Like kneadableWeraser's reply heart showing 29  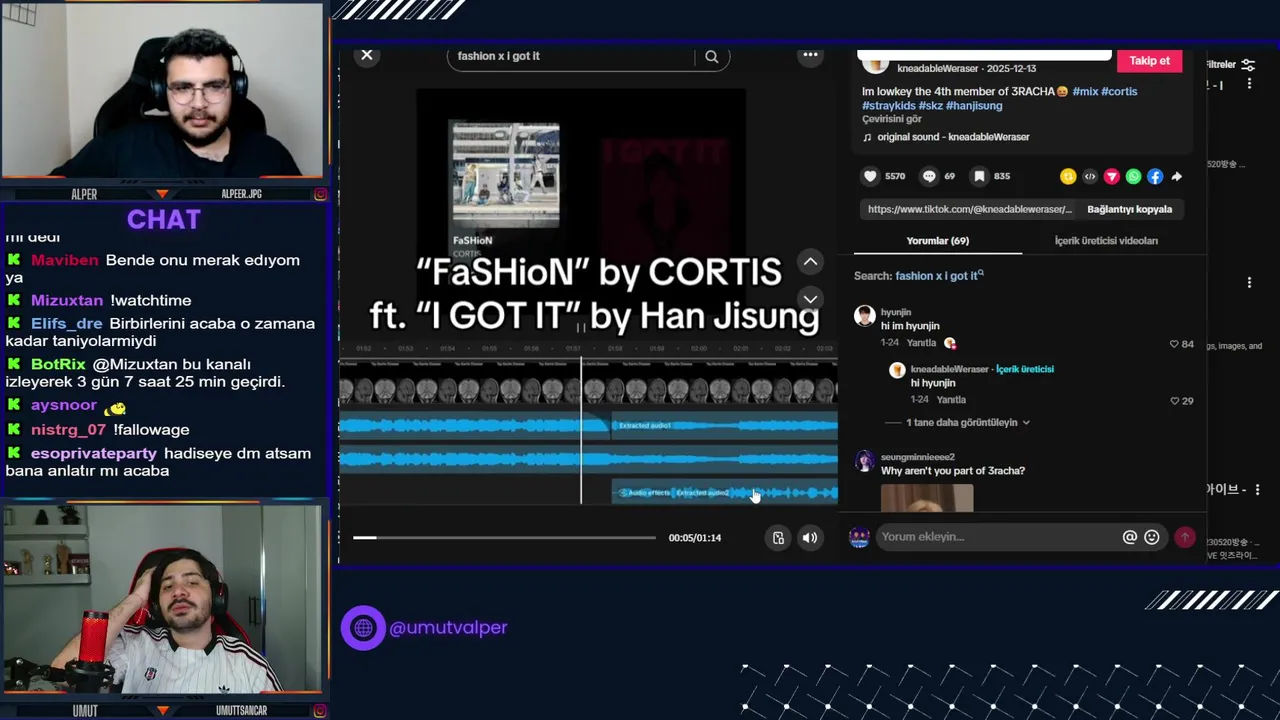click(x=1174, y=401)
